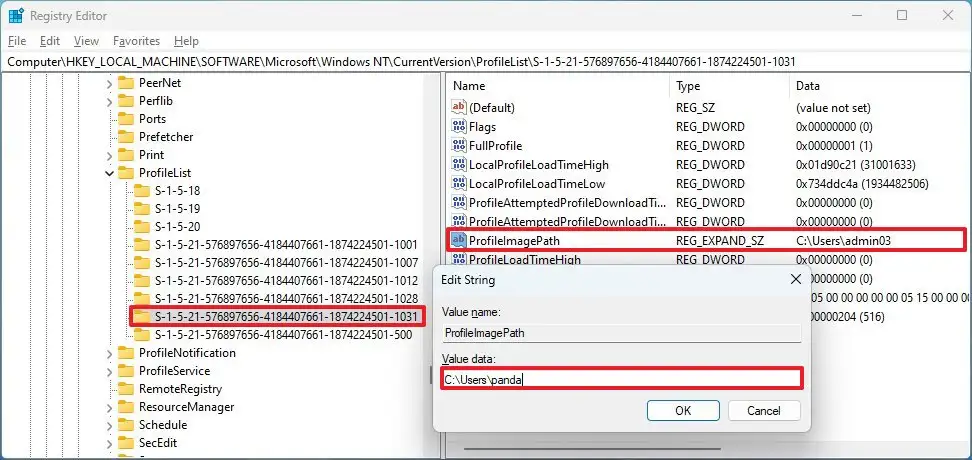Select the ProfileImagePath value name
Screen dimensions: 972x460
pos(515,241)
